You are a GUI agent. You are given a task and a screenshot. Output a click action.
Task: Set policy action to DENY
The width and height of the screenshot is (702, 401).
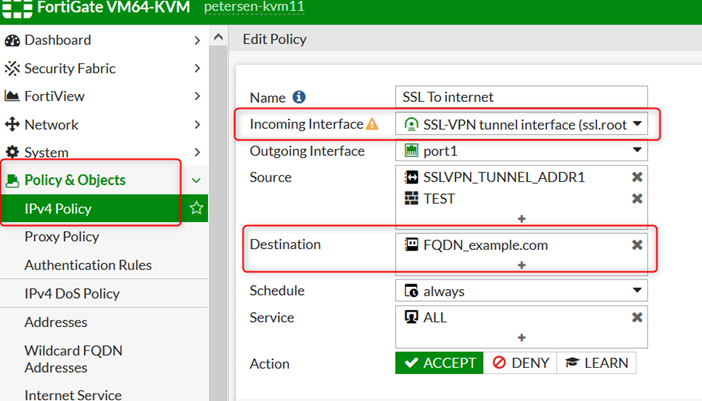(520, 363)
